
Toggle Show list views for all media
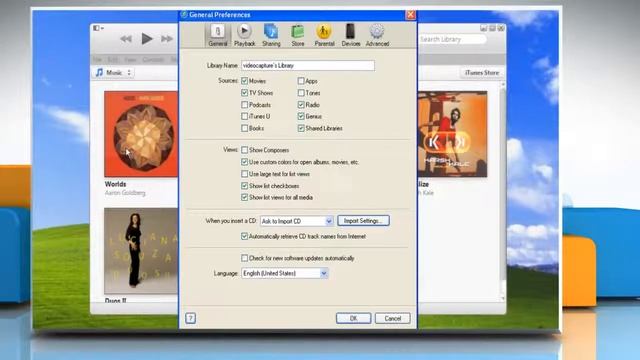244,198
